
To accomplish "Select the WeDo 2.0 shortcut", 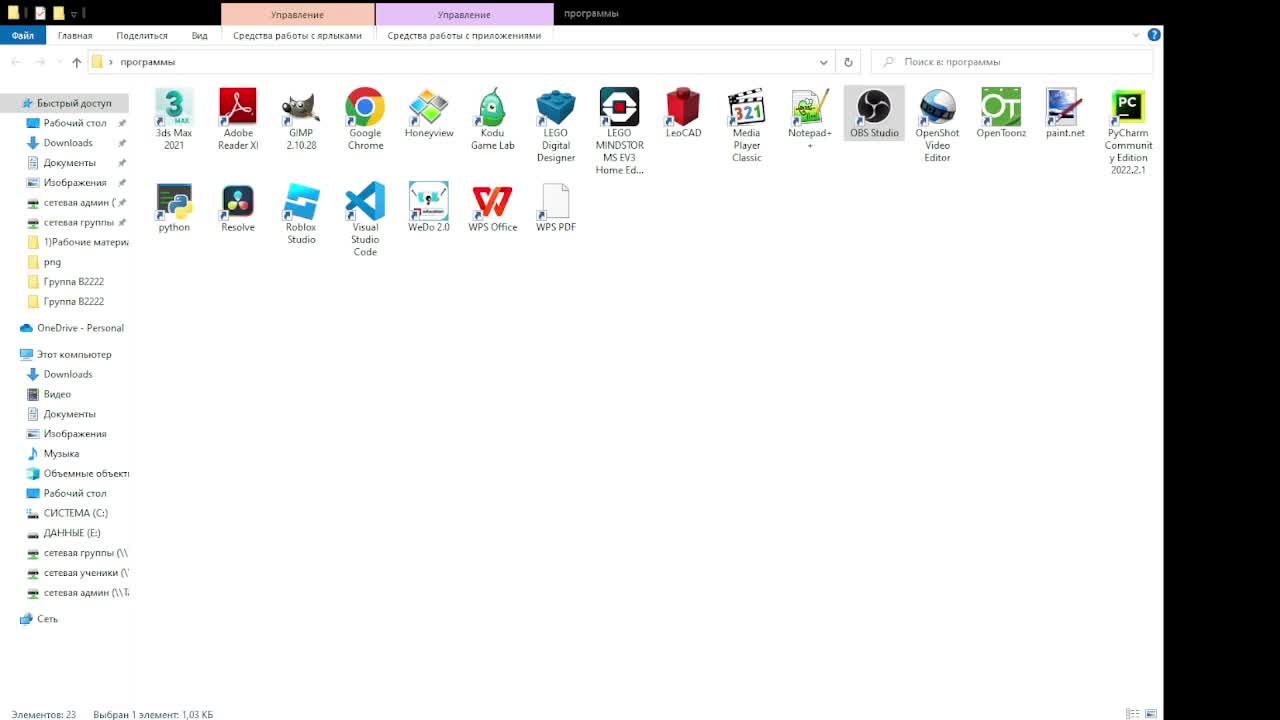I will (429, 207).
